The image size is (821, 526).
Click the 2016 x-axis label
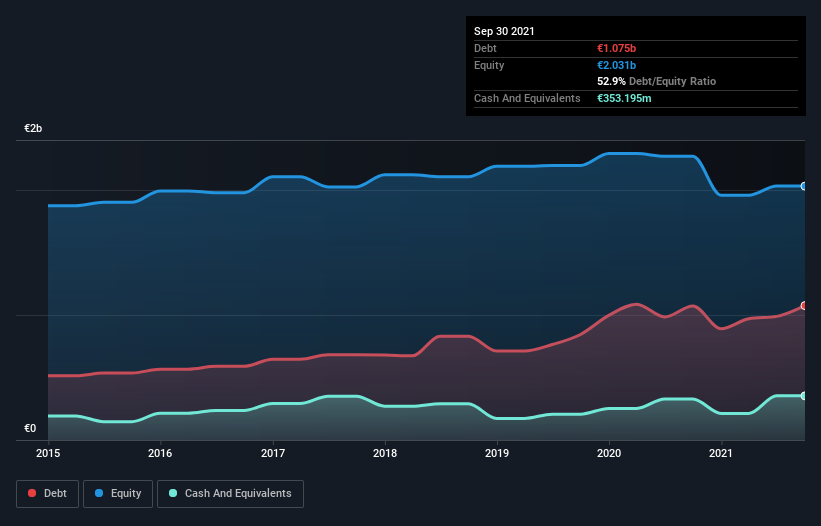pyautogui.click(x=160, y=453)
